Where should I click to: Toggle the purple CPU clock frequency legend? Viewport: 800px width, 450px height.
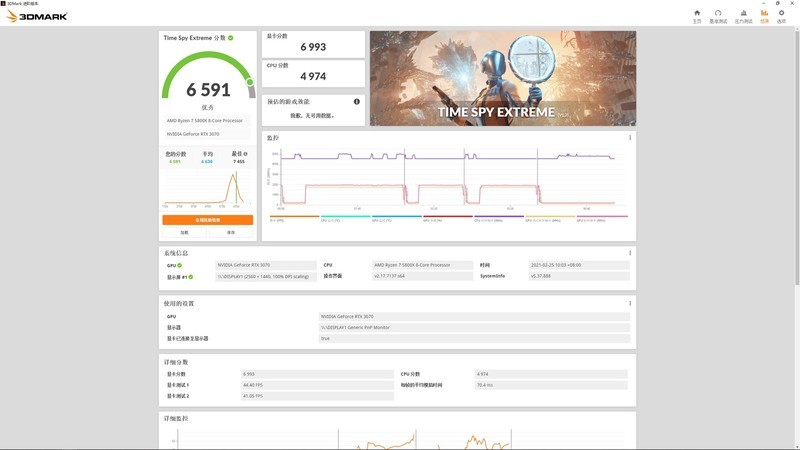point(499,218)
